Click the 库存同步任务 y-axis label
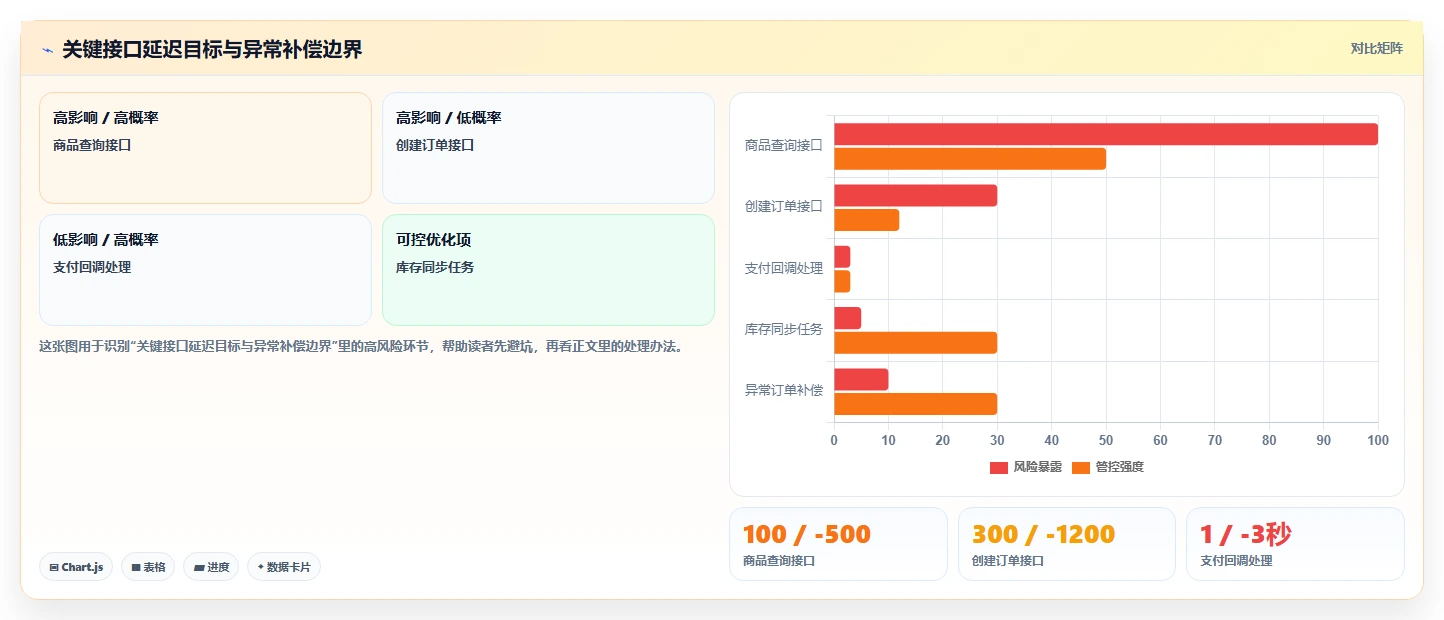The image size is (1444, 620). [784, 329]
